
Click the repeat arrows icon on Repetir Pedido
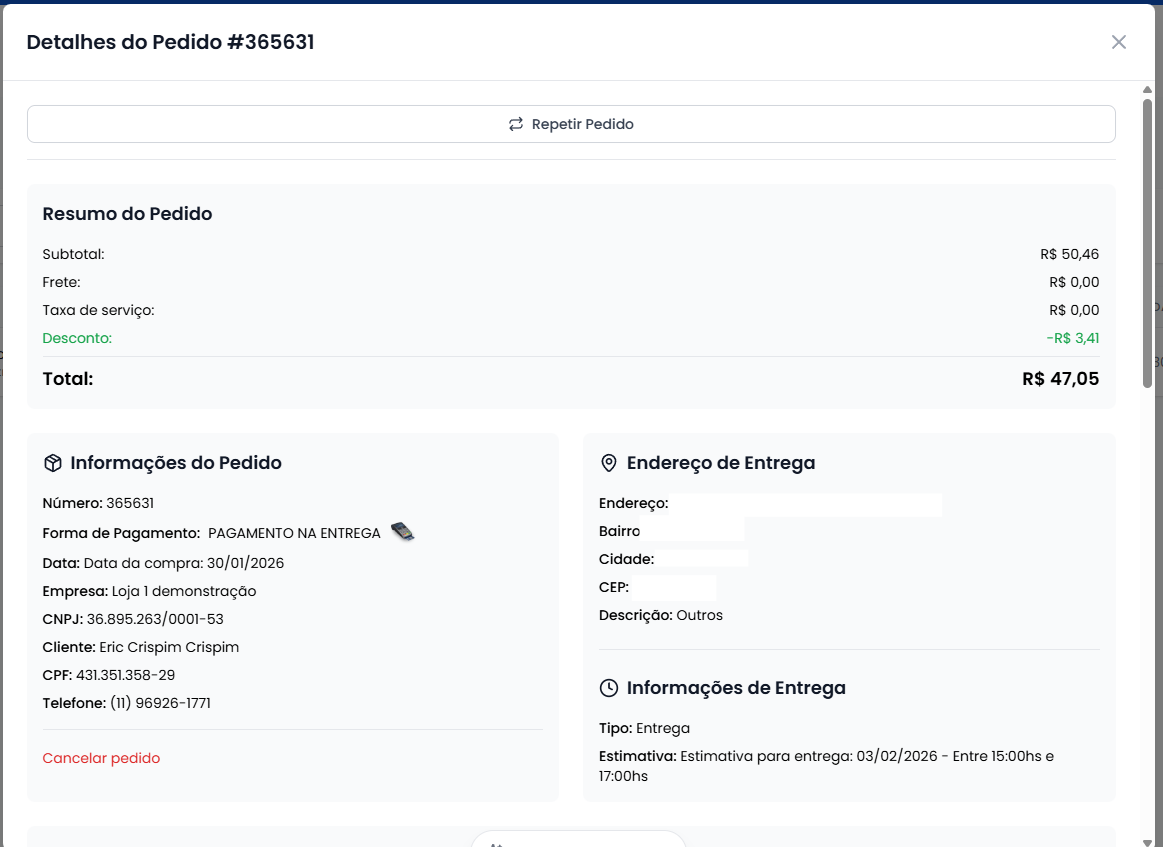(516, 124)
